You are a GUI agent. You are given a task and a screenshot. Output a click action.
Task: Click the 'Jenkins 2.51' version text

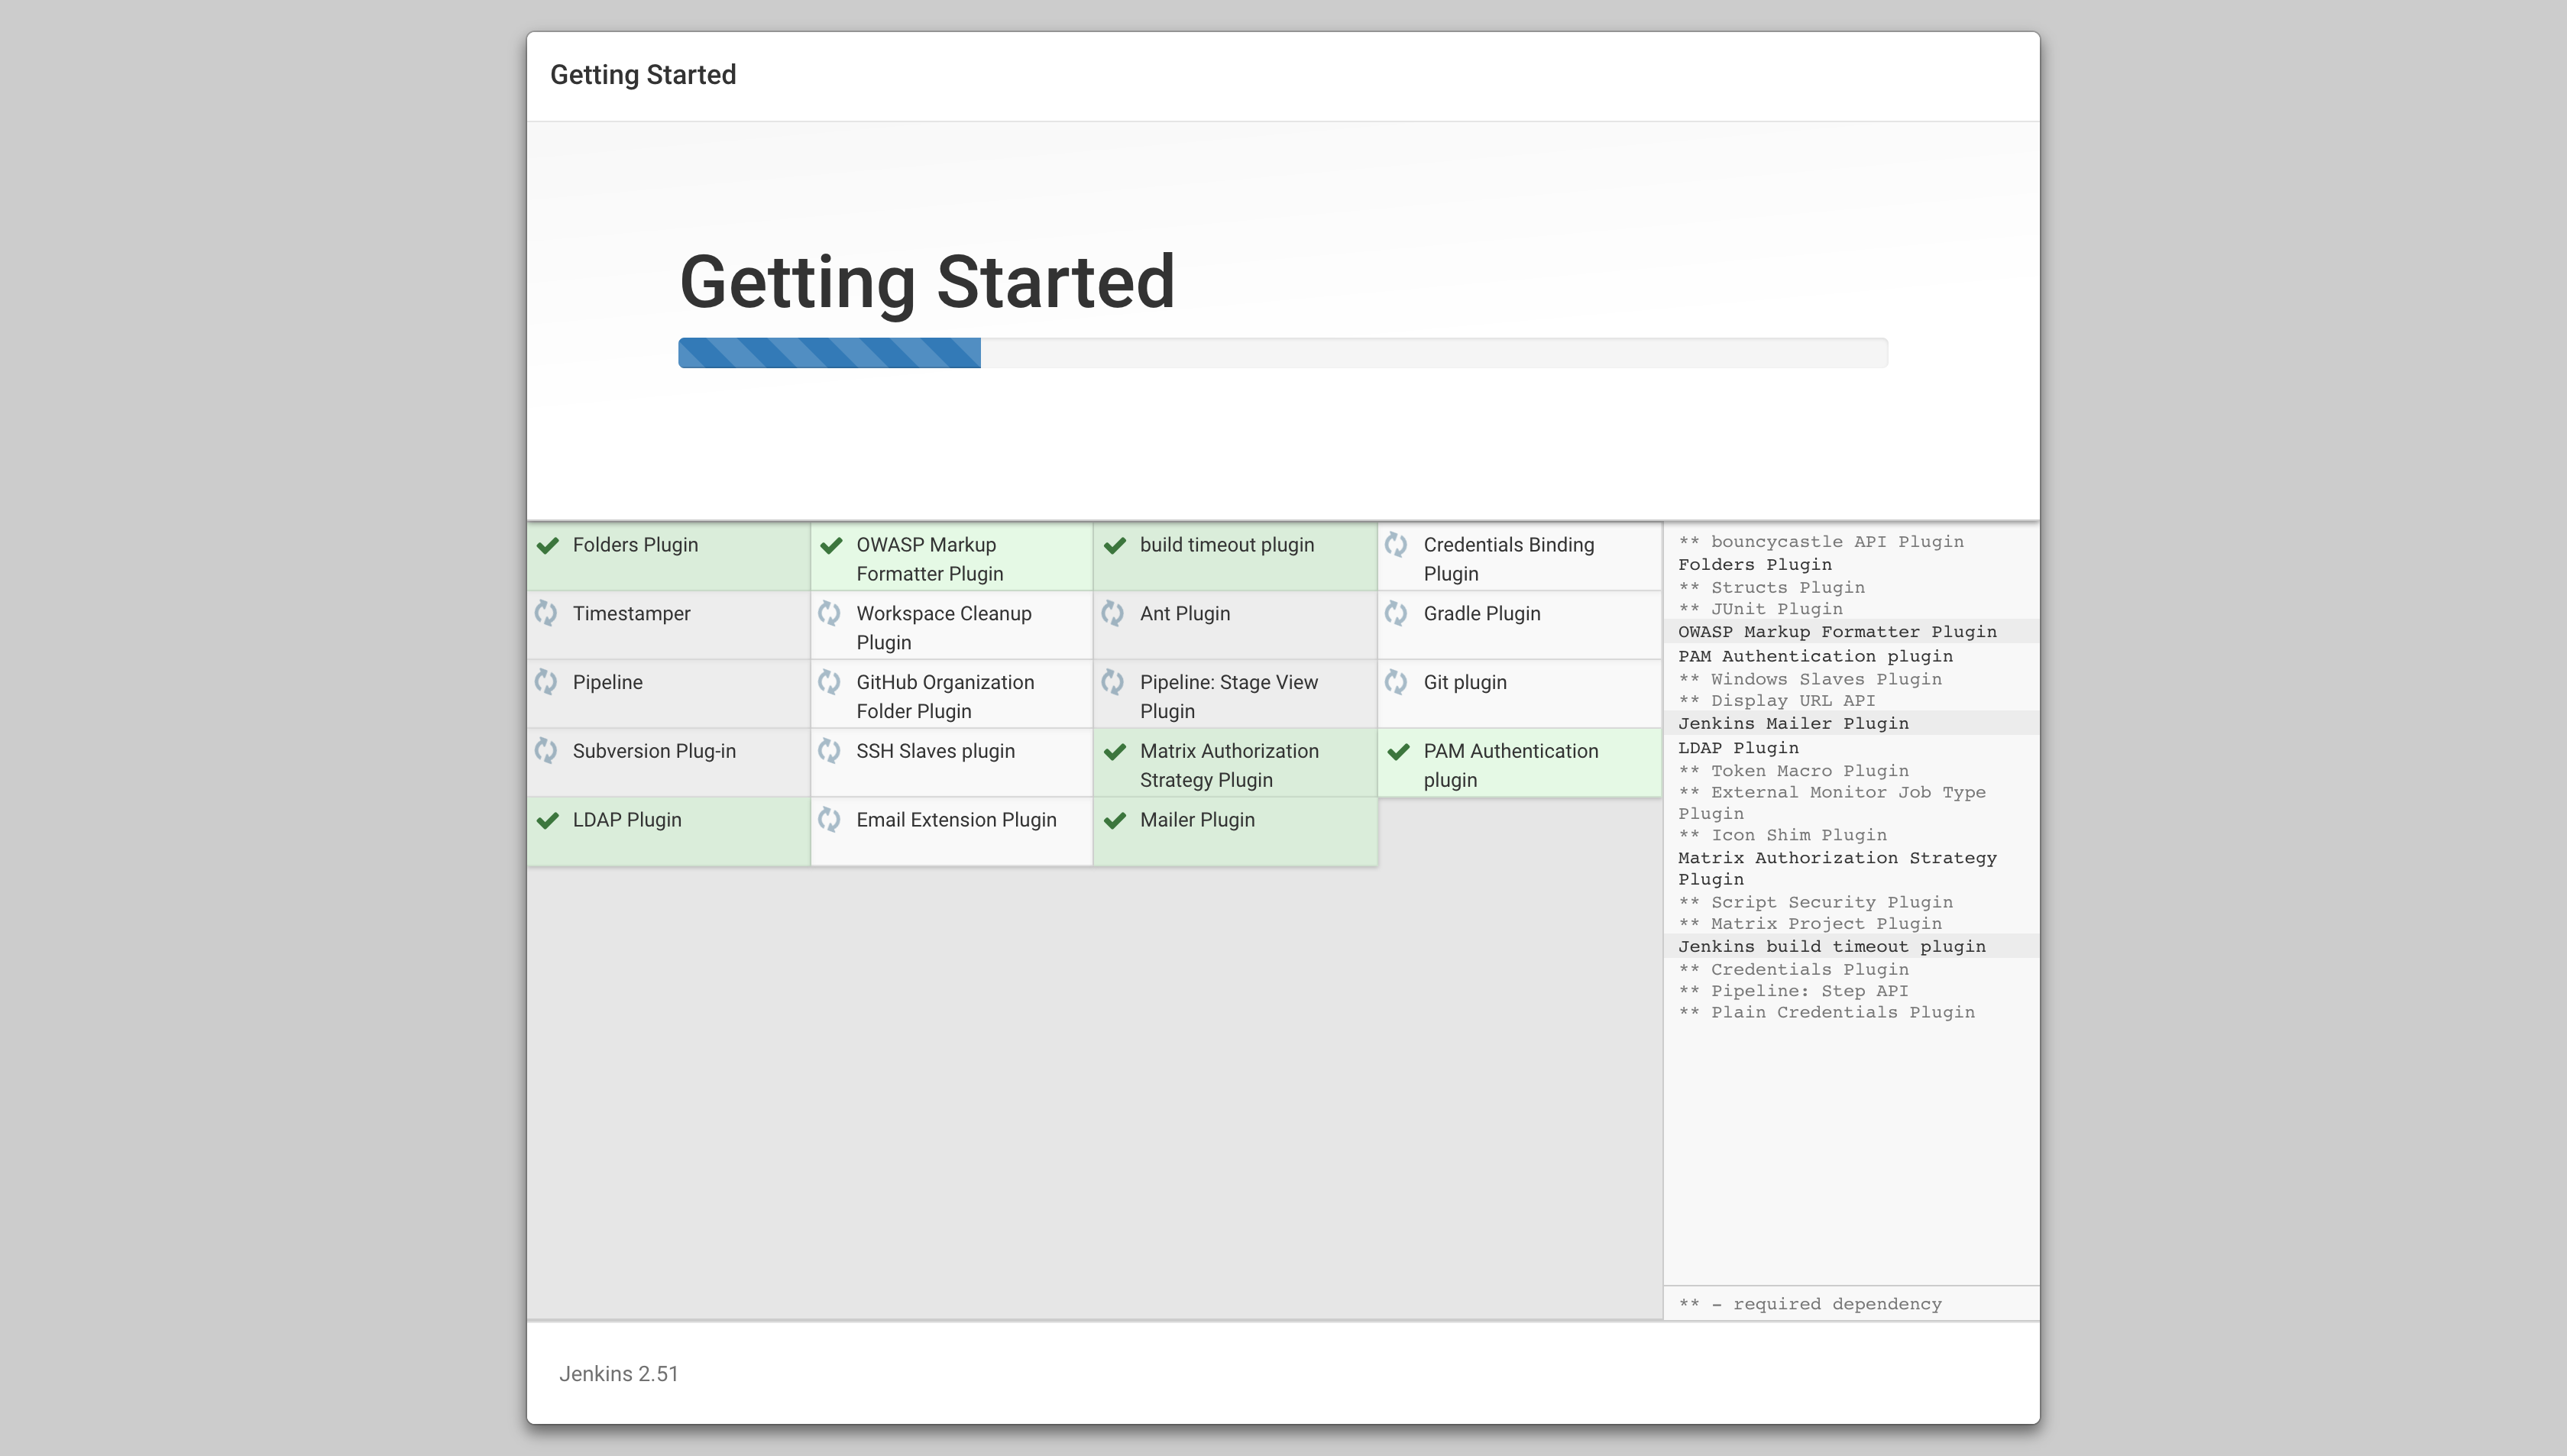click(618, 1375)
